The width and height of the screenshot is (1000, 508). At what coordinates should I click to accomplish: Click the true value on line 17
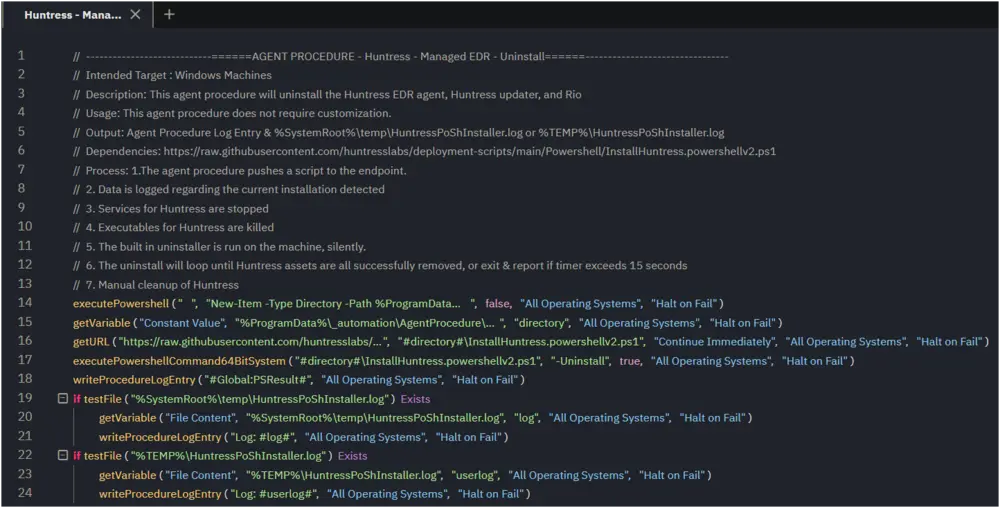click(629, 361)
